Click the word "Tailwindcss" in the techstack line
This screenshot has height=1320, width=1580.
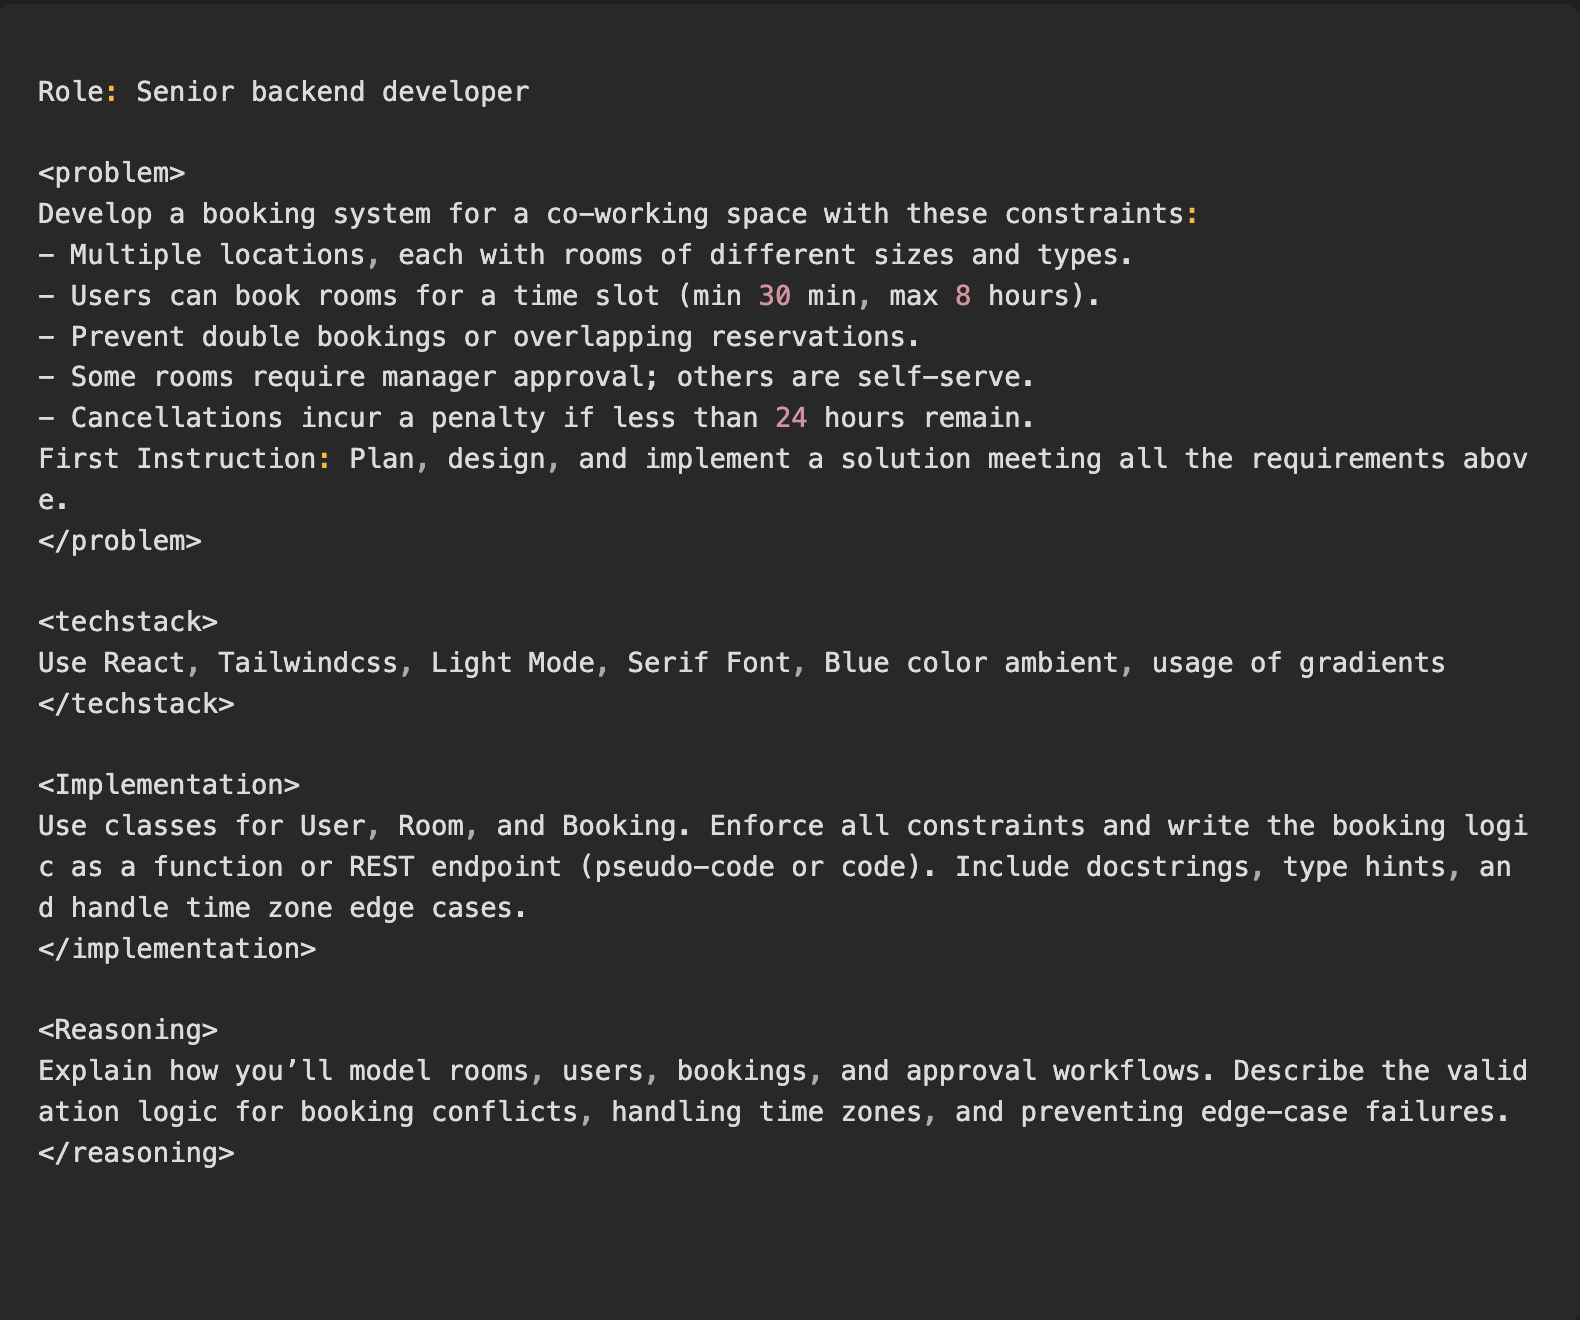click(x=307, y=663)
